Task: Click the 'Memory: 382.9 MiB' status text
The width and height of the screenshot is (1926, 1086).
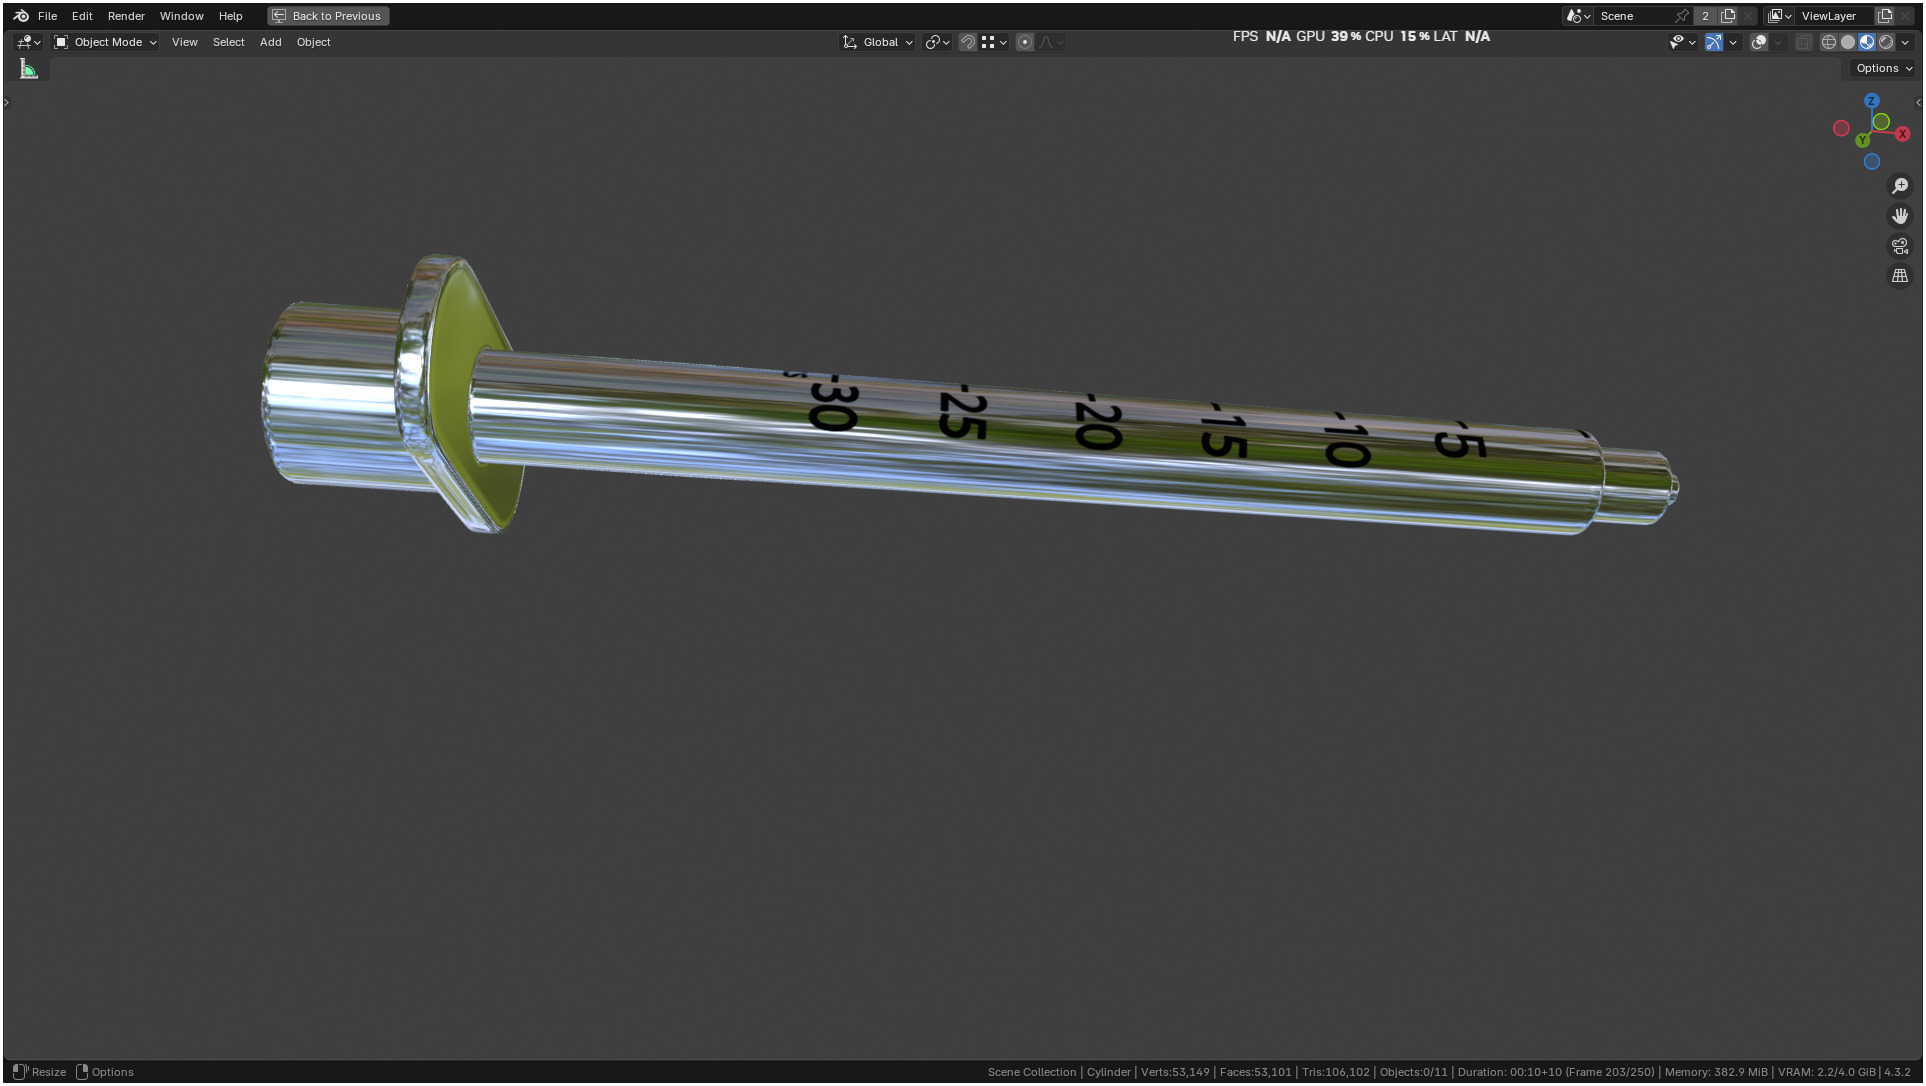Action: 1716,1072
